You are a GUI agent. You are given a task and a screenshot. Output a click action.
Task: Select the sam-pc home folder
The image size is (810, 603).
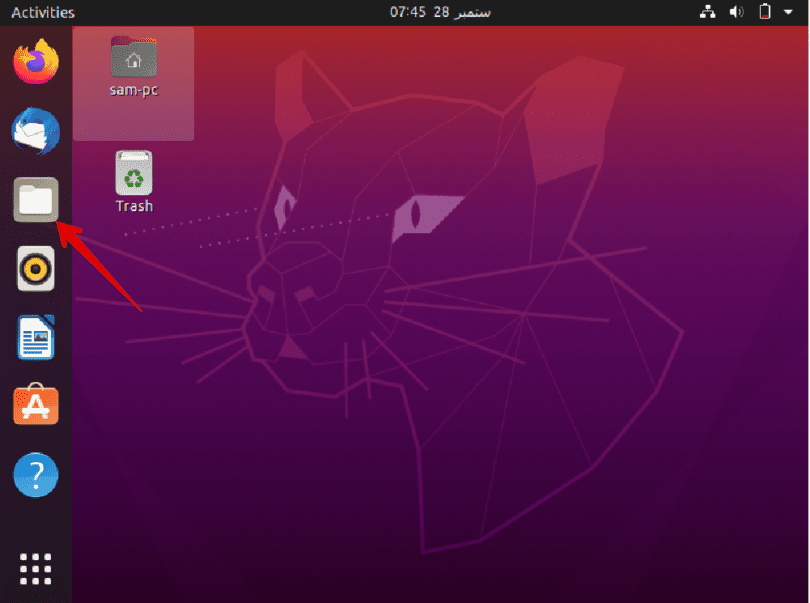tap(133, 58)
